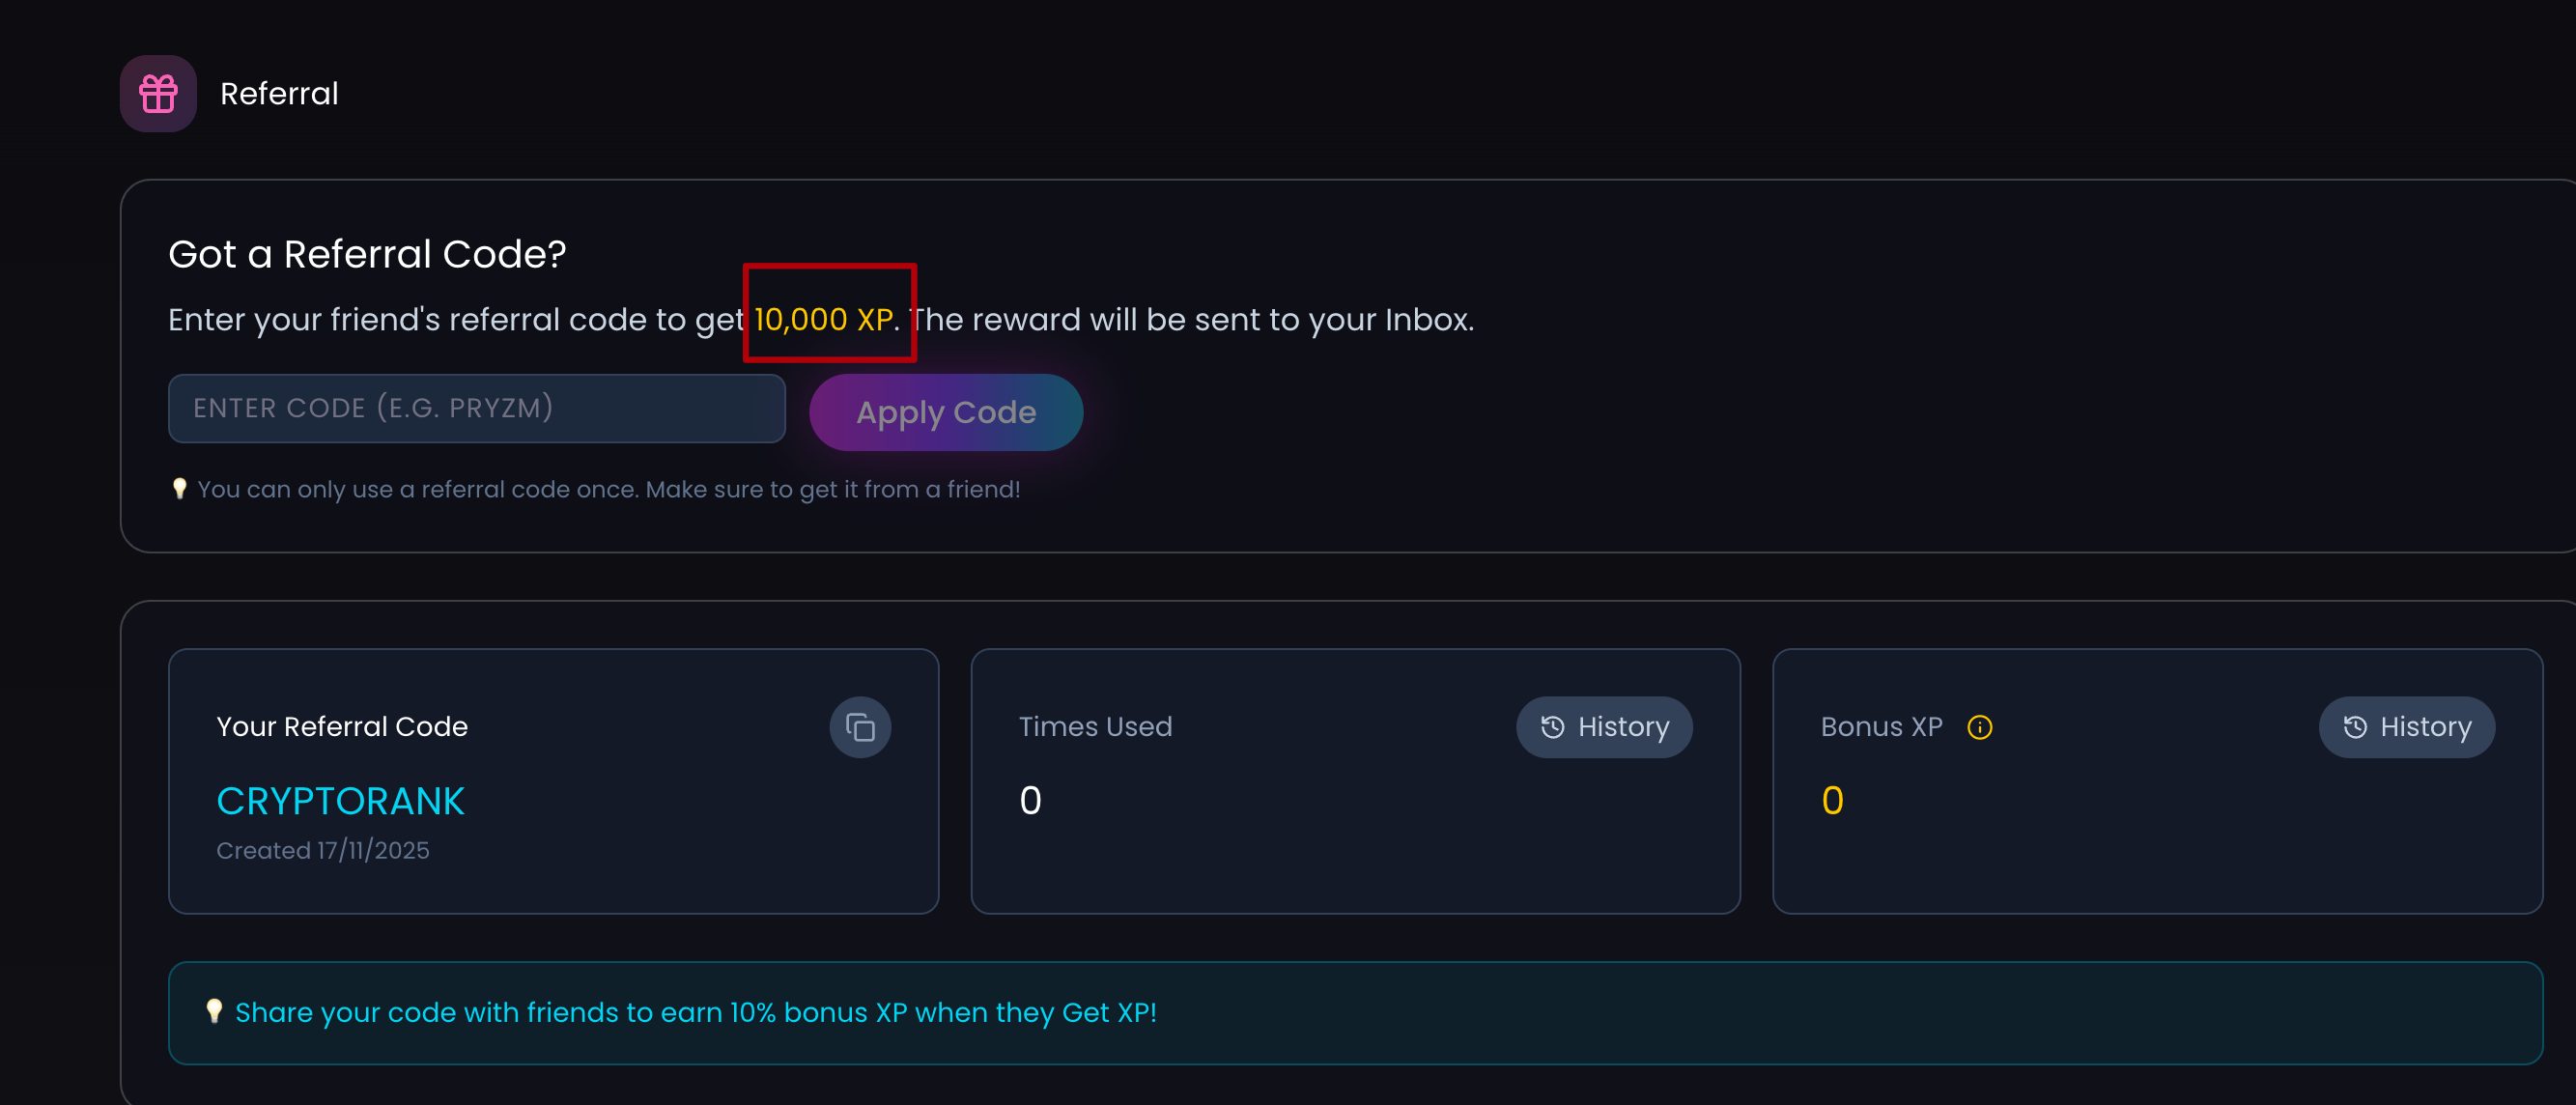
Task: Click the "Your Referral Code" label
Action: coord(342,727)
